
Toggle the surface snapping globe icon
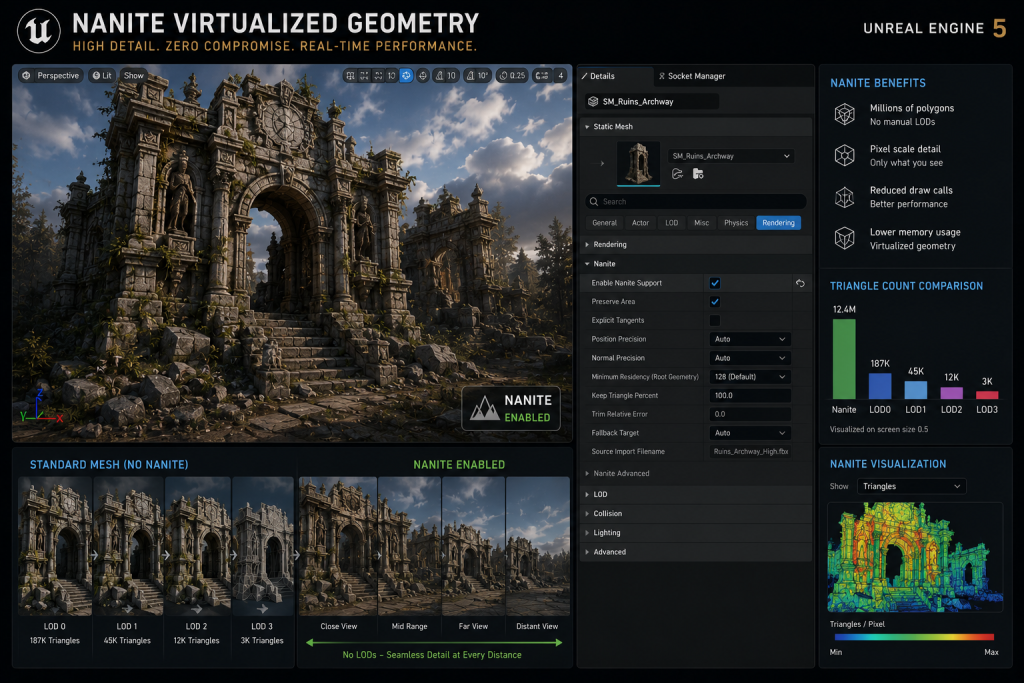click(x=423, y=76)
